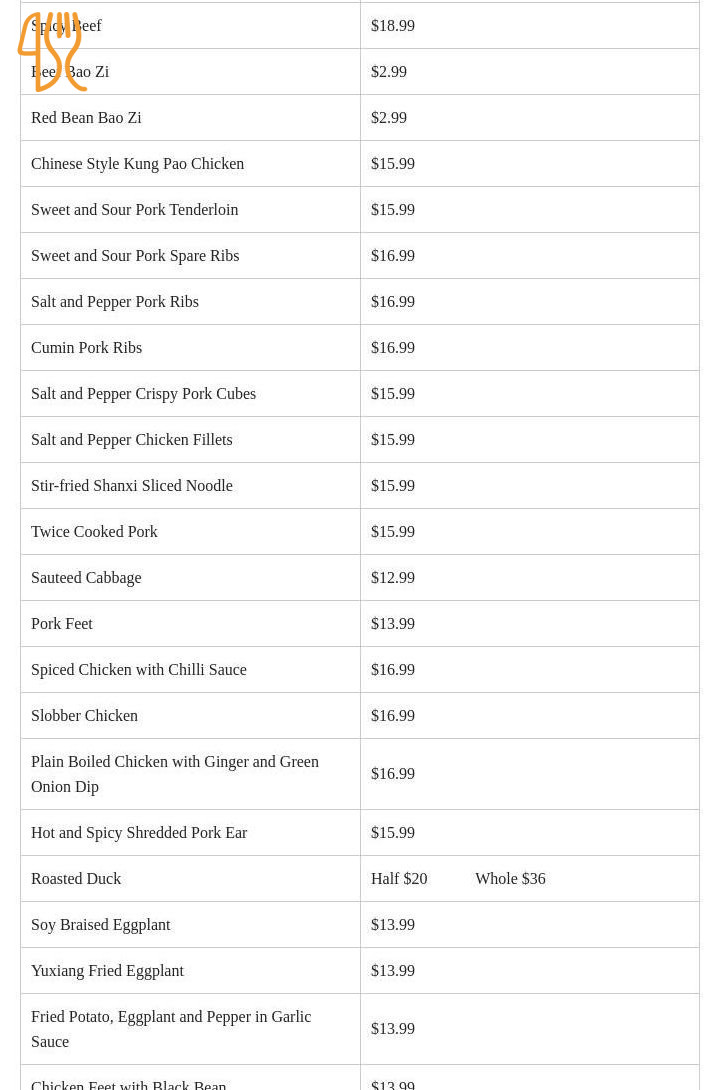720x1090 pixels.
Task: Choose the Salt and Pepper Pork Ribs row
Action: point(115,302)
